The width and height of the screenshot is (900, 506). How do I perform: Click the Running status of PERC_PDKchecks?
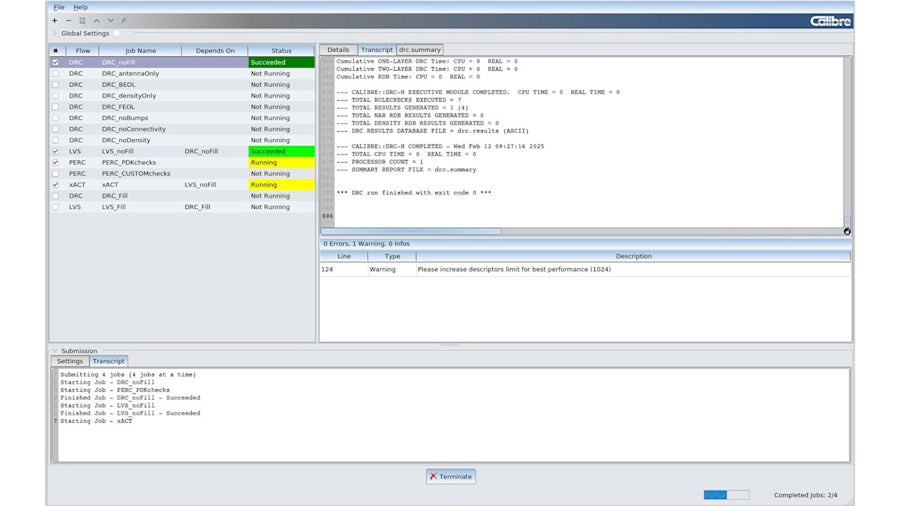pyautogui.click(x=281, y=162)
